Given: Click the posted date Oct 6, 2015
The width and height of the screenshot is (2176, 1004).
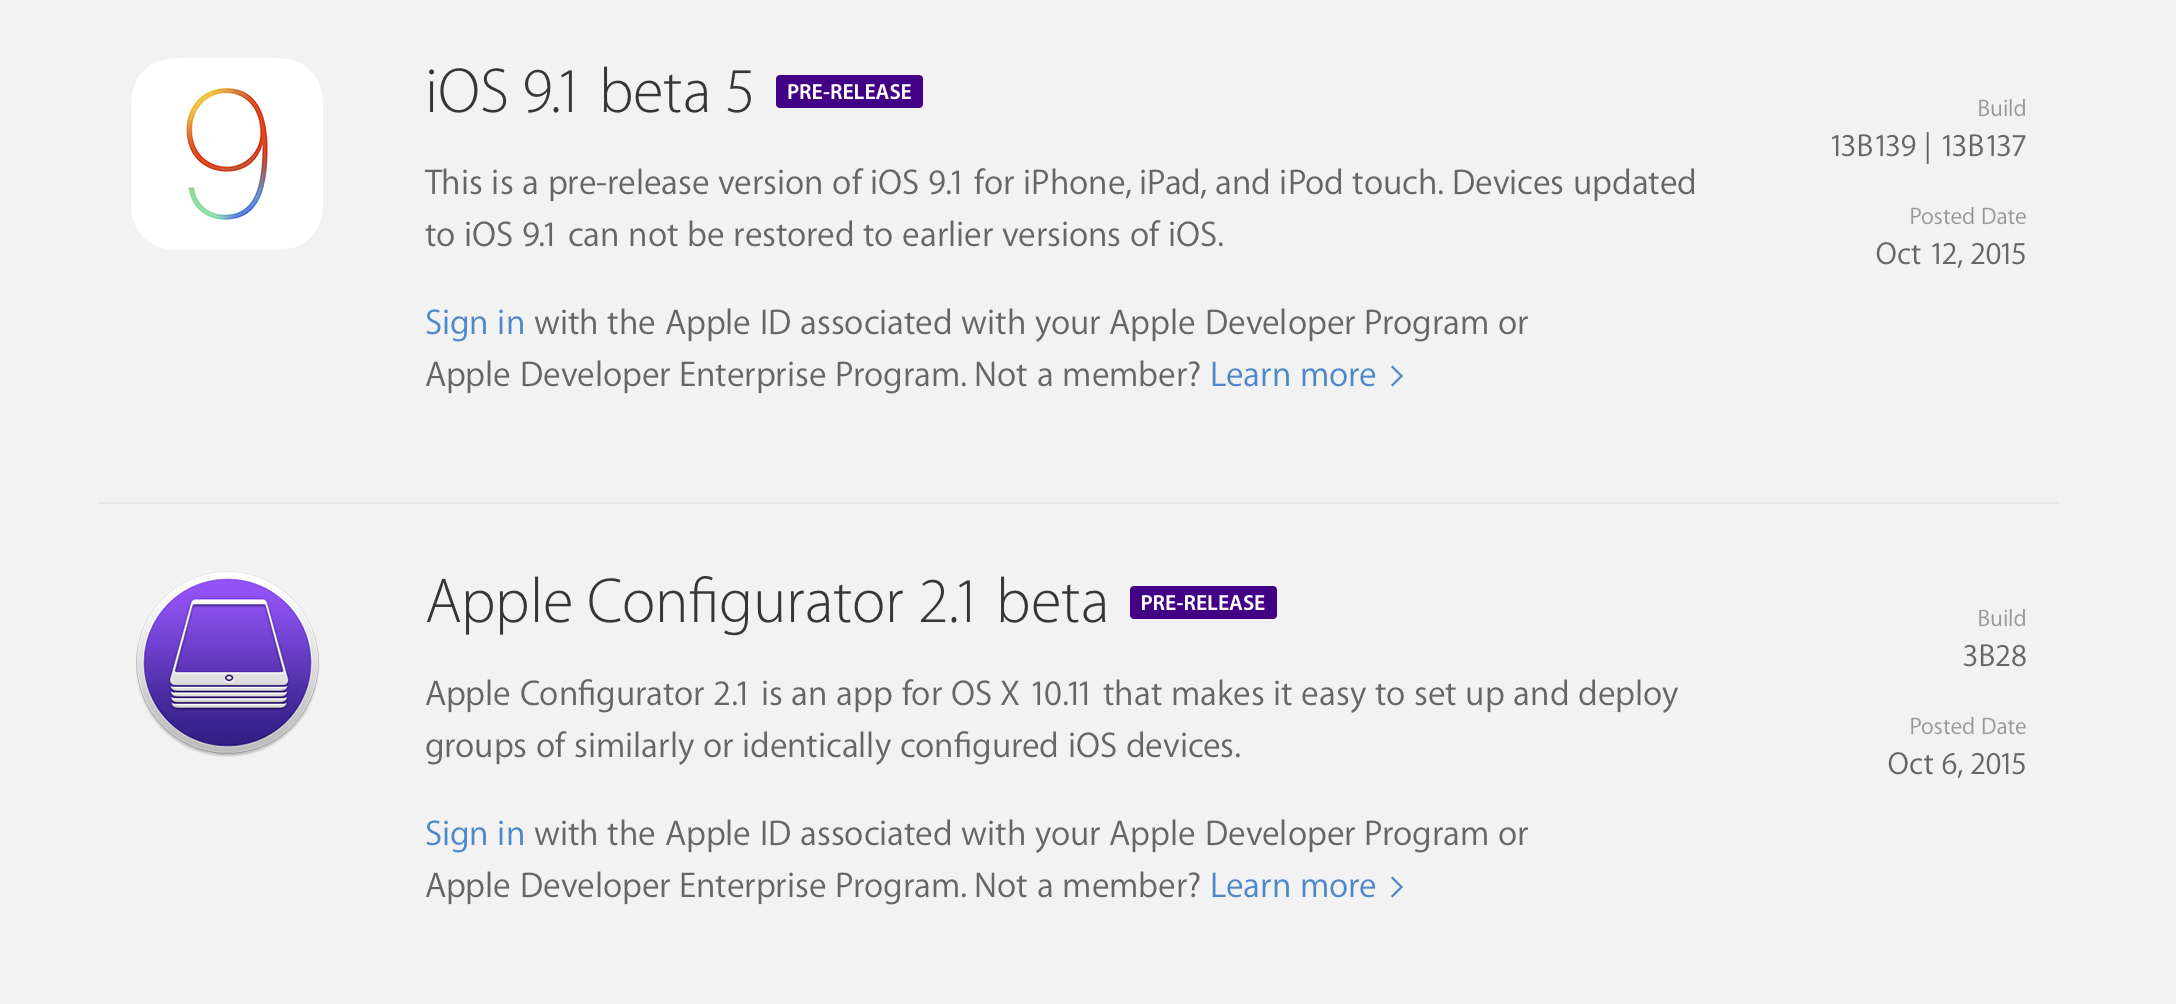Looking at the screenshot, I should (1956, 764).
